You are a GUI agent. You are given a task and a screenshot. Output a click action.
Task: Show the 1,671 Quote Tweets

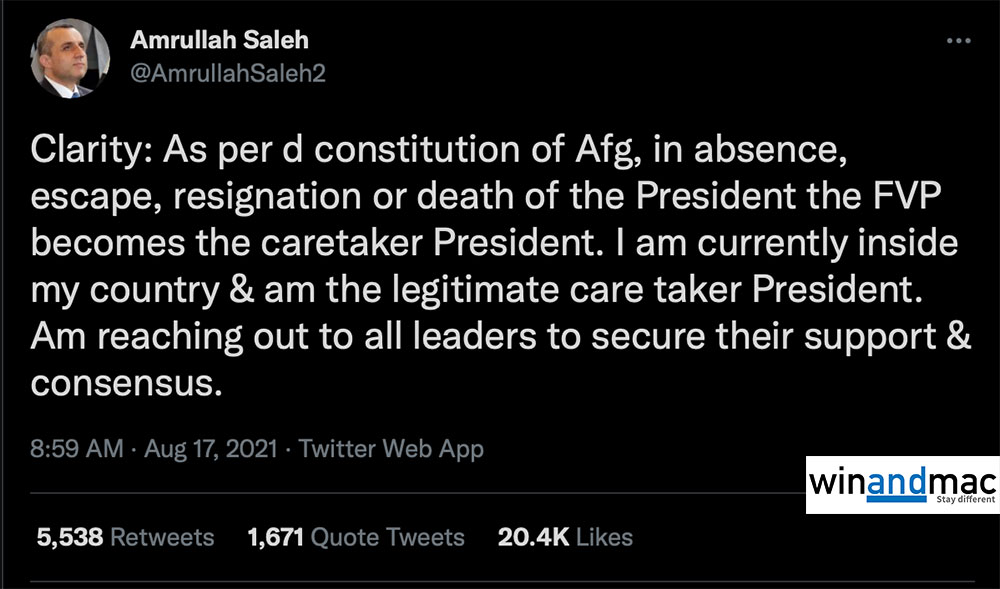click(x=356, y=537)
